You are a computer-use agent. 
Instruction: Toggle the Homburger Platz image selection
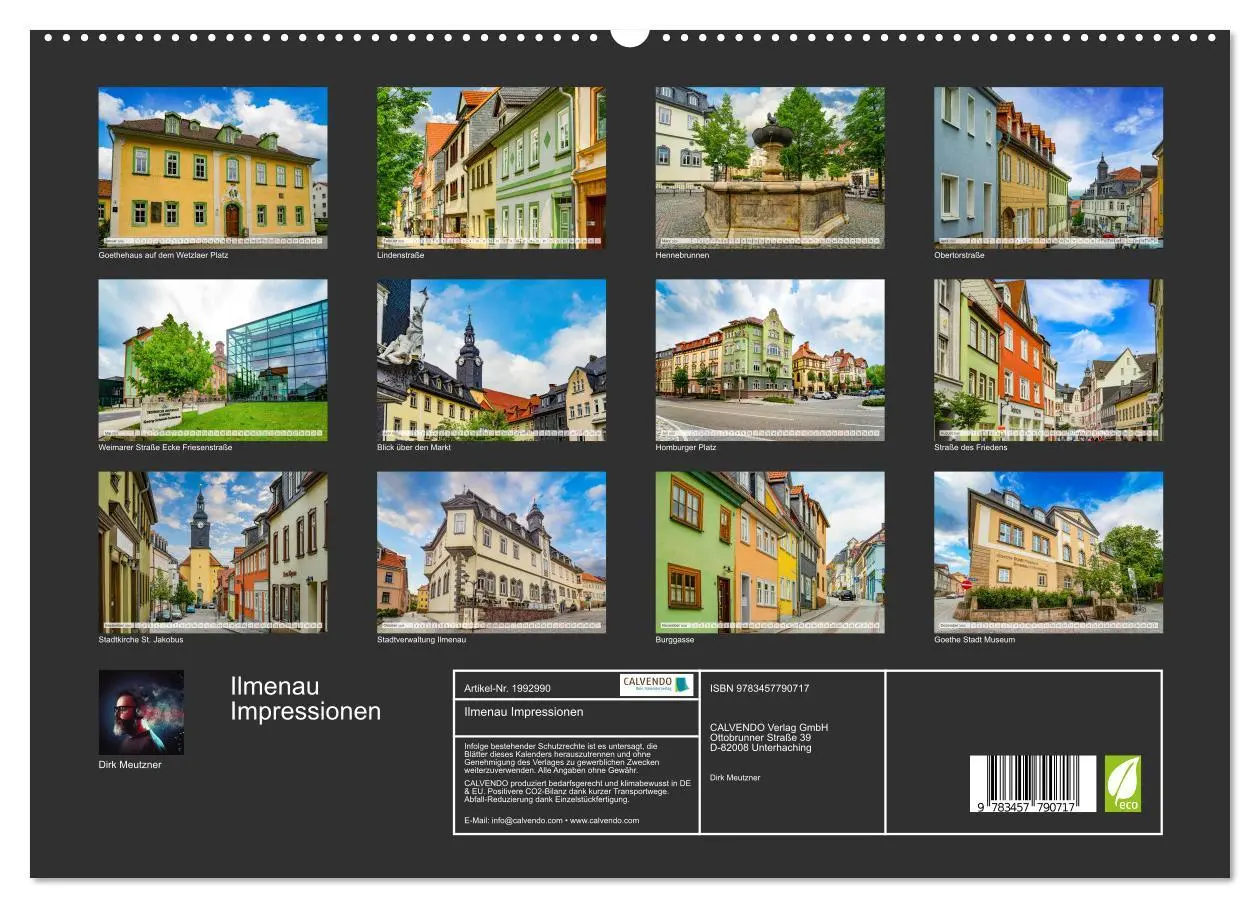[x=771, y=358]
